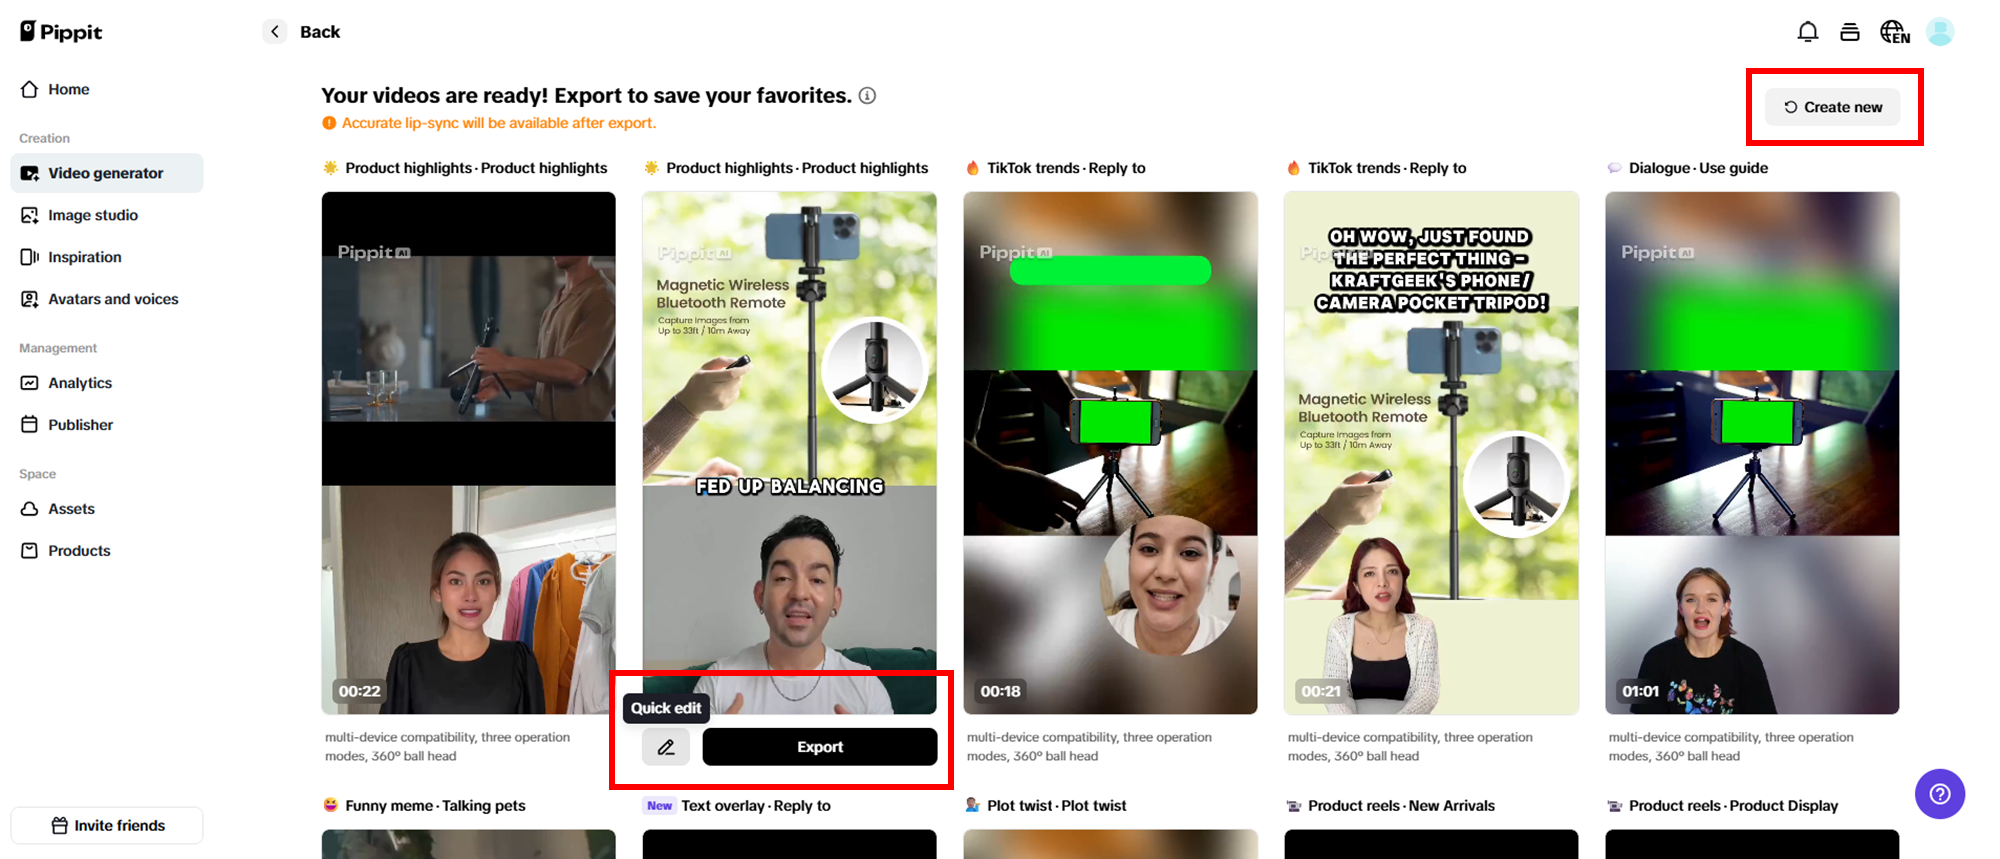
Task: Go to Publisher in sidebar
Action: [80, 425]
